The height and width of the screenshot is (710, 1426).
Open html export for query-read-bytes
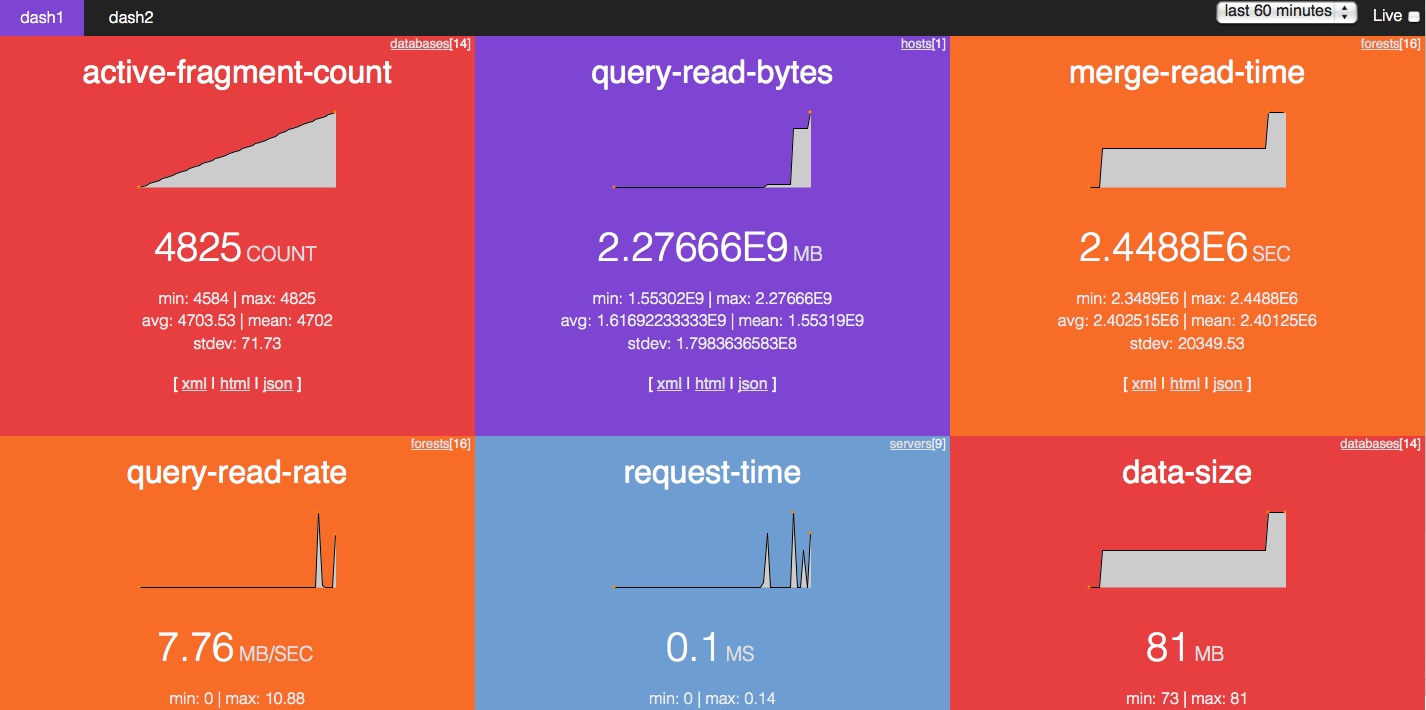(x=710, y=384)
